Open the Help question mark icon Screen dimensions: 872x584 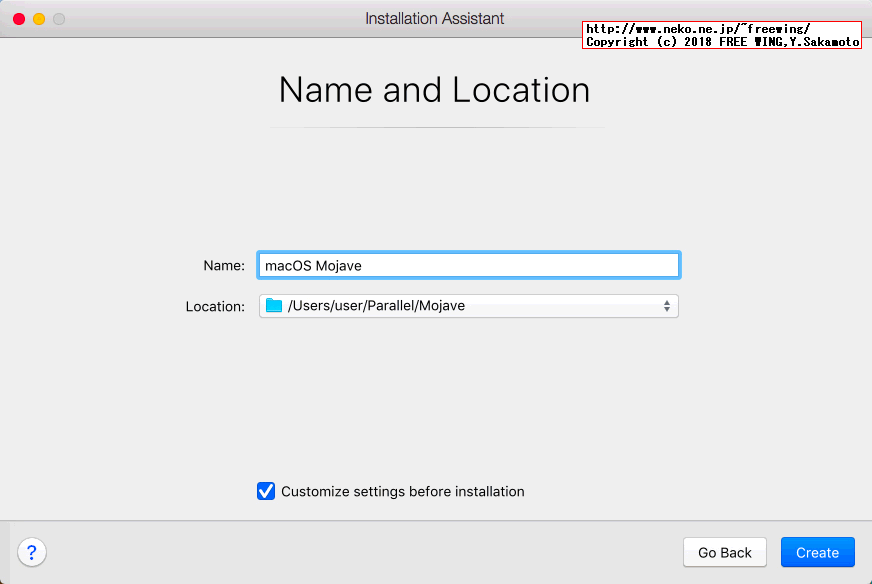coord(32,552)
